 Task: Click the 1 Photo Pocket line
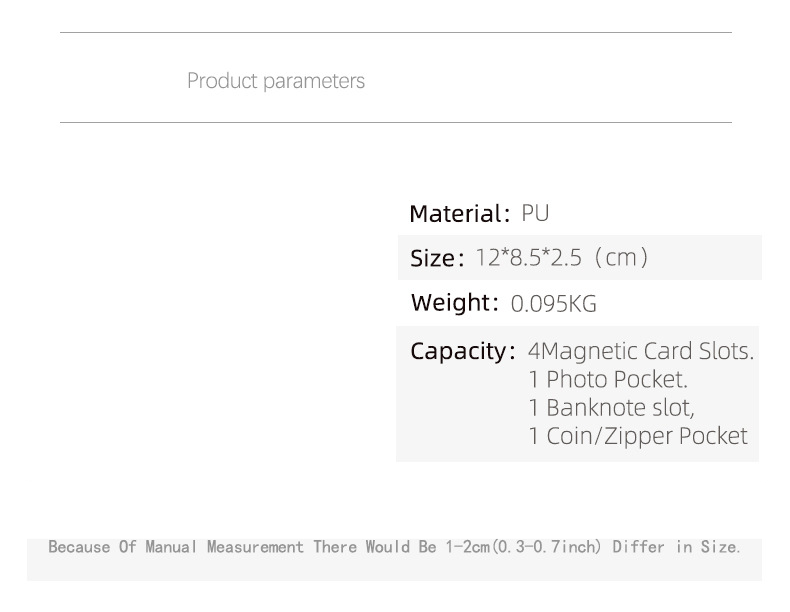click(x=608, y=380)
